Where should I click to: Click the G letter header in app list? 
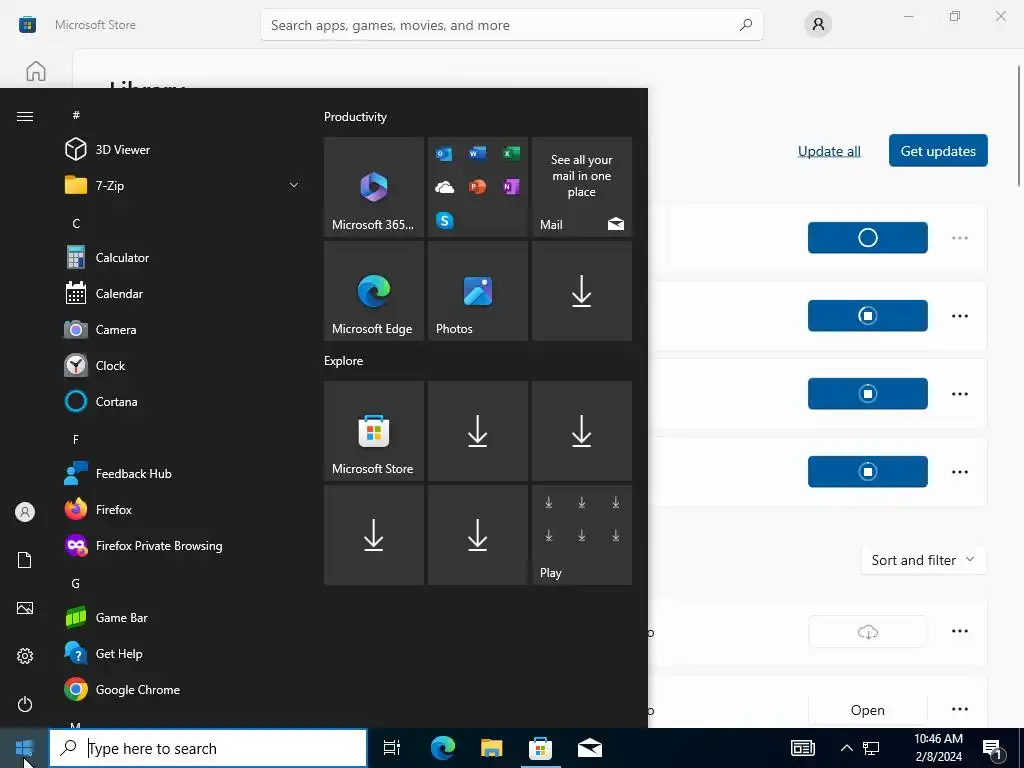coord(76,584)
